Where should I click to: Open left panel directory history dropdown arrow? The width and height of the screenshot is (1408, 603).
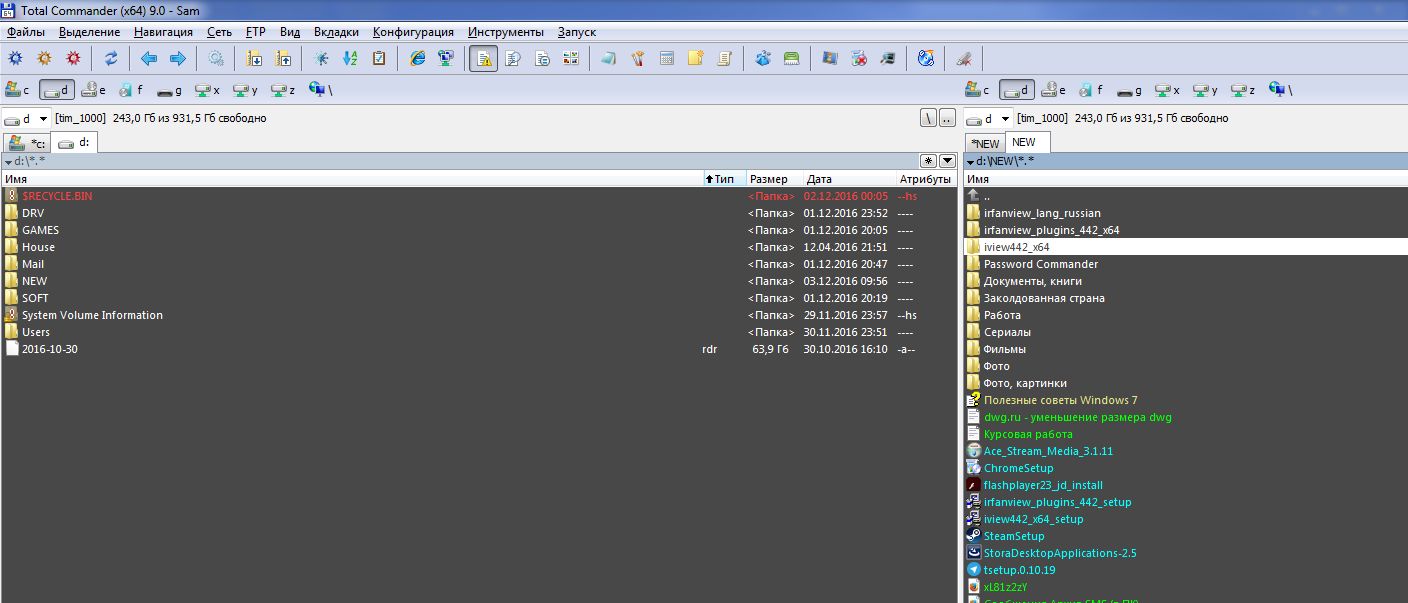(947, 160)
